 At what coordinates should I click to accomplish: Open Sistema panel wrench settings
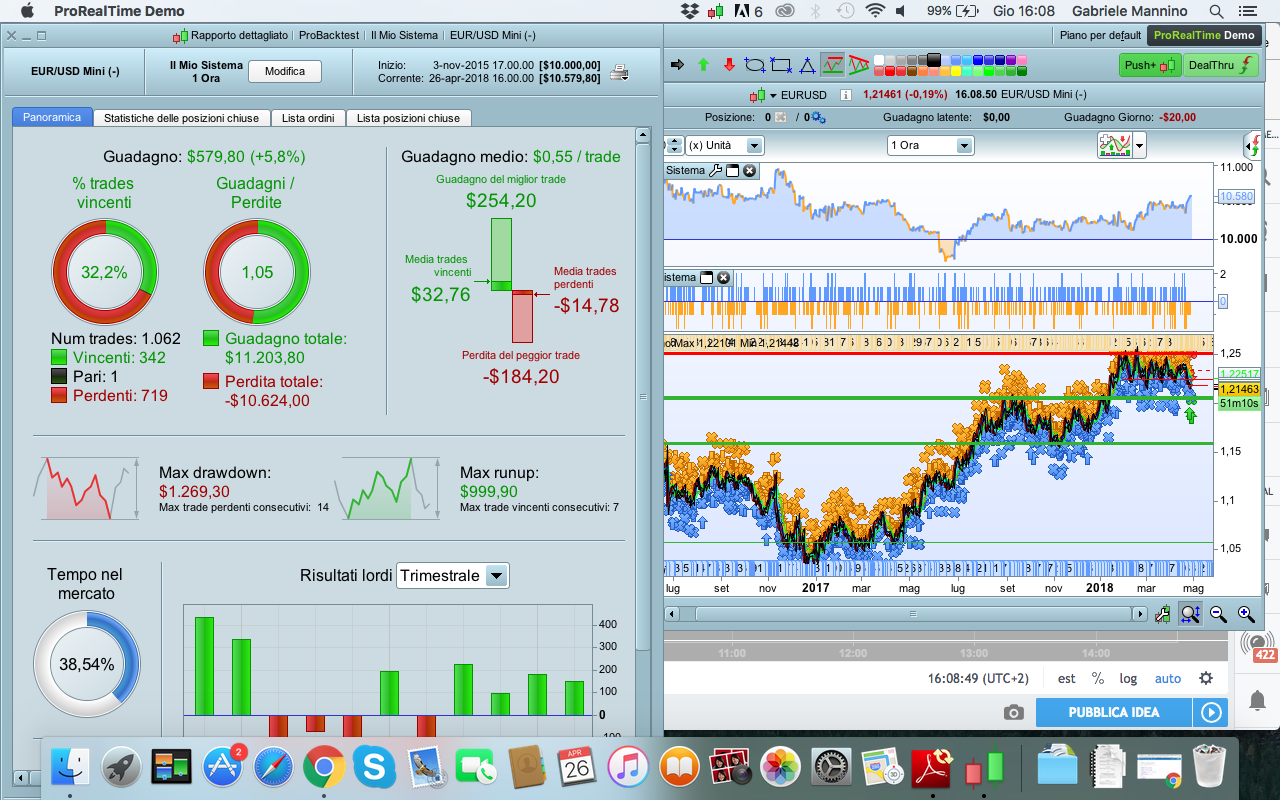(715, 170)
